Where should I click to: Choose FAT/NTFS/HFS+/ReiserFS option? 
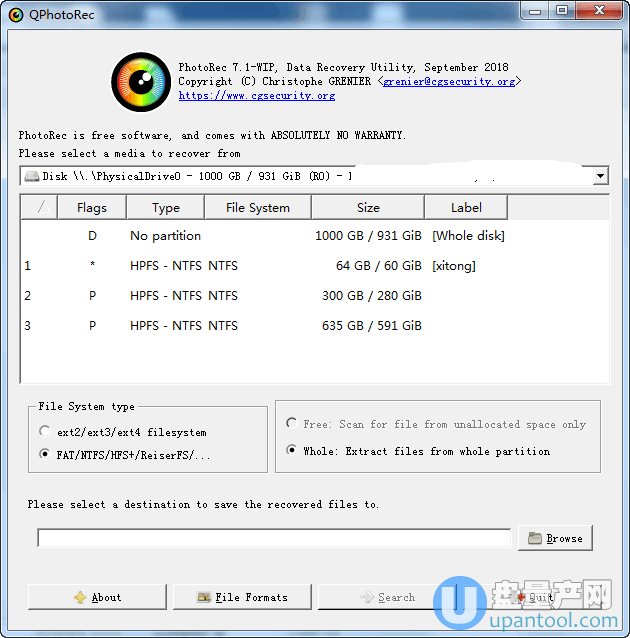point(125,454)
